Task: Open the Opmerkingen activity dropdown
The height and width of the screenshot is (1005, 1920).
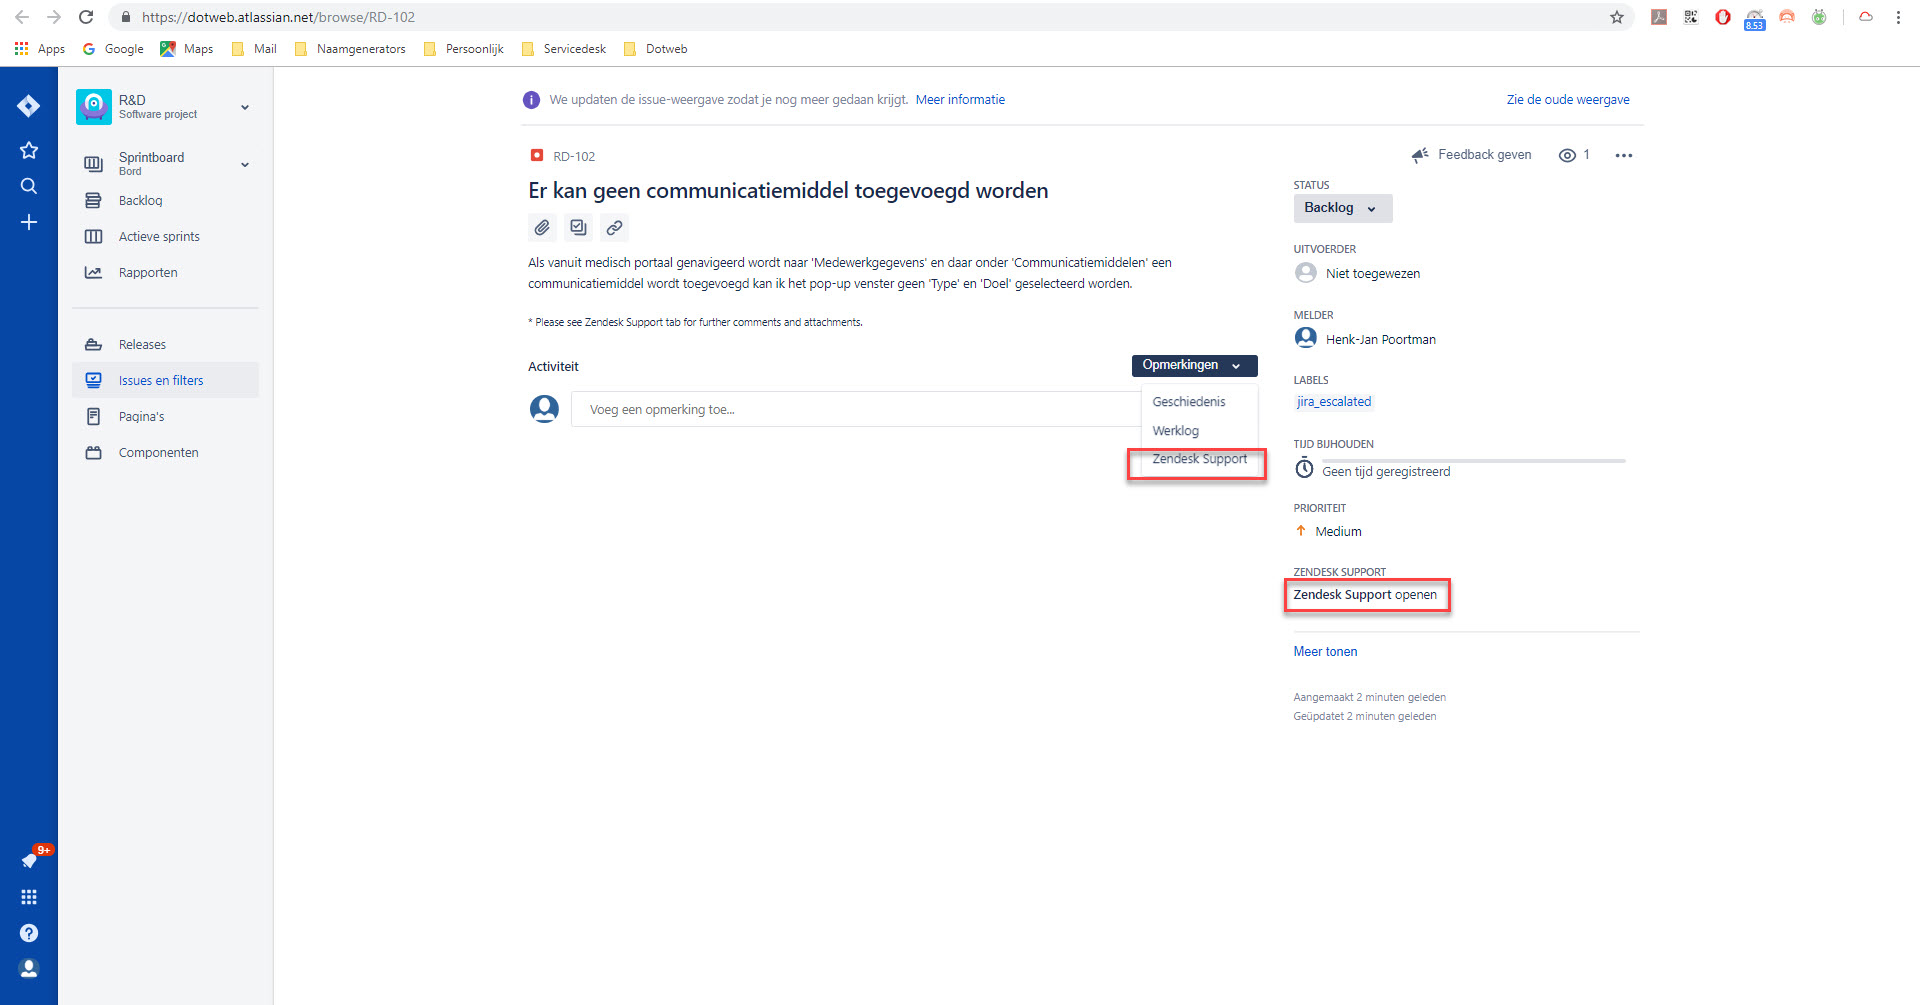Action: click(1194, 365)
